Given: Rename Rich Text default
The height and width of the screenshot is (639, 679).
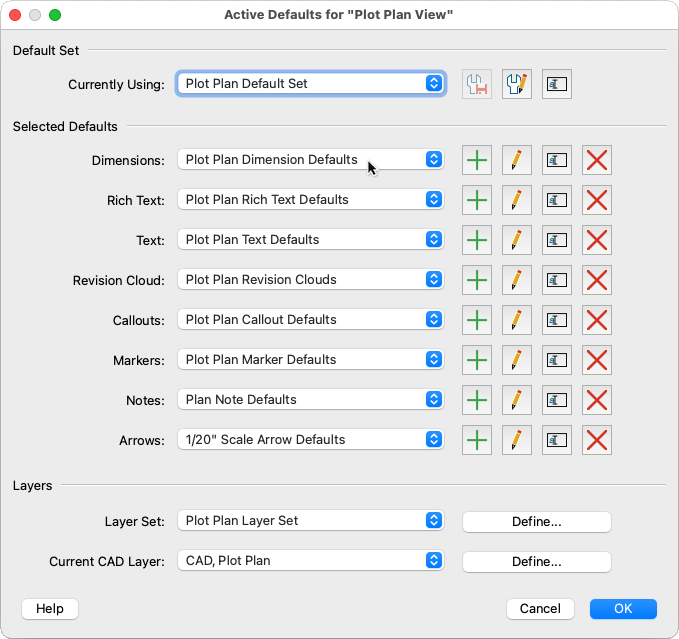Looking at the screenshot, I should pyautogui.click(x=557, y=200).
